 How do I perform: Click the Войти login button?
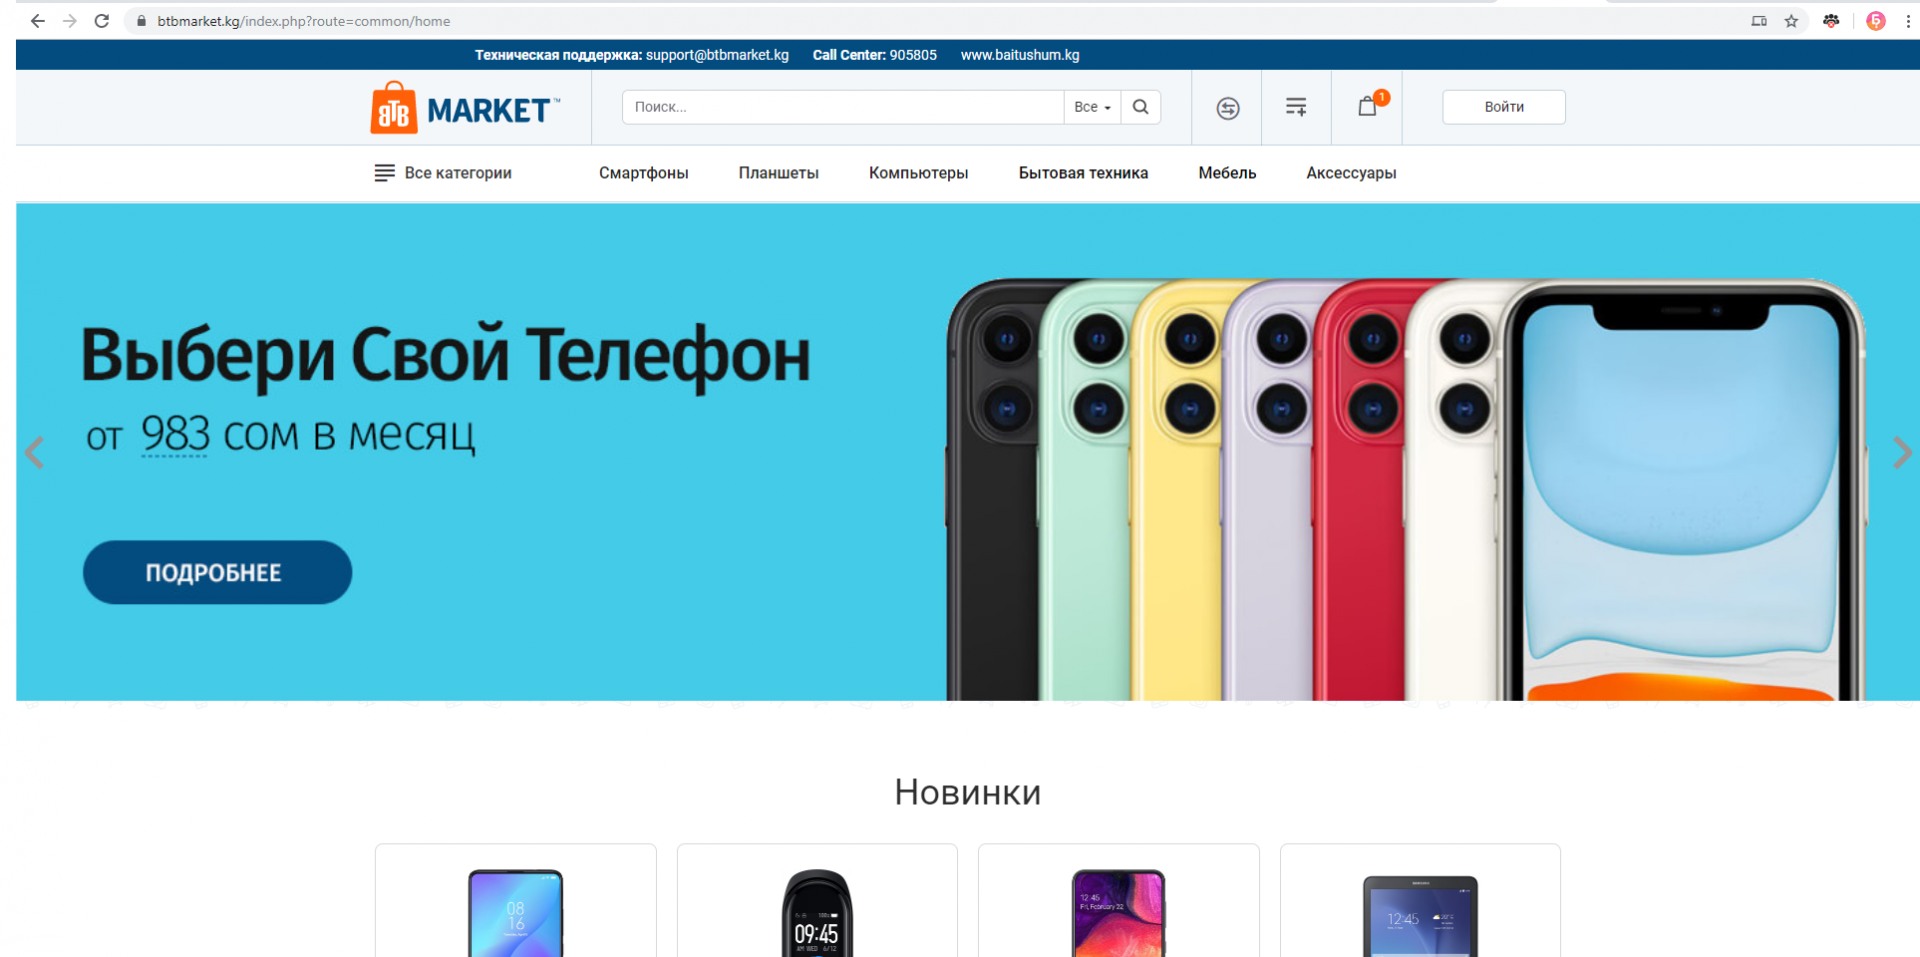pos(1503,107)
